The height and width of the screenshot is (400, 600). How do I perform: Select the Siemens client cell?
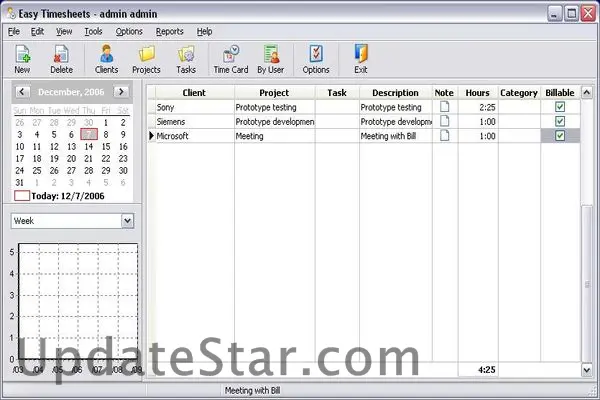(x=195, y=122)
